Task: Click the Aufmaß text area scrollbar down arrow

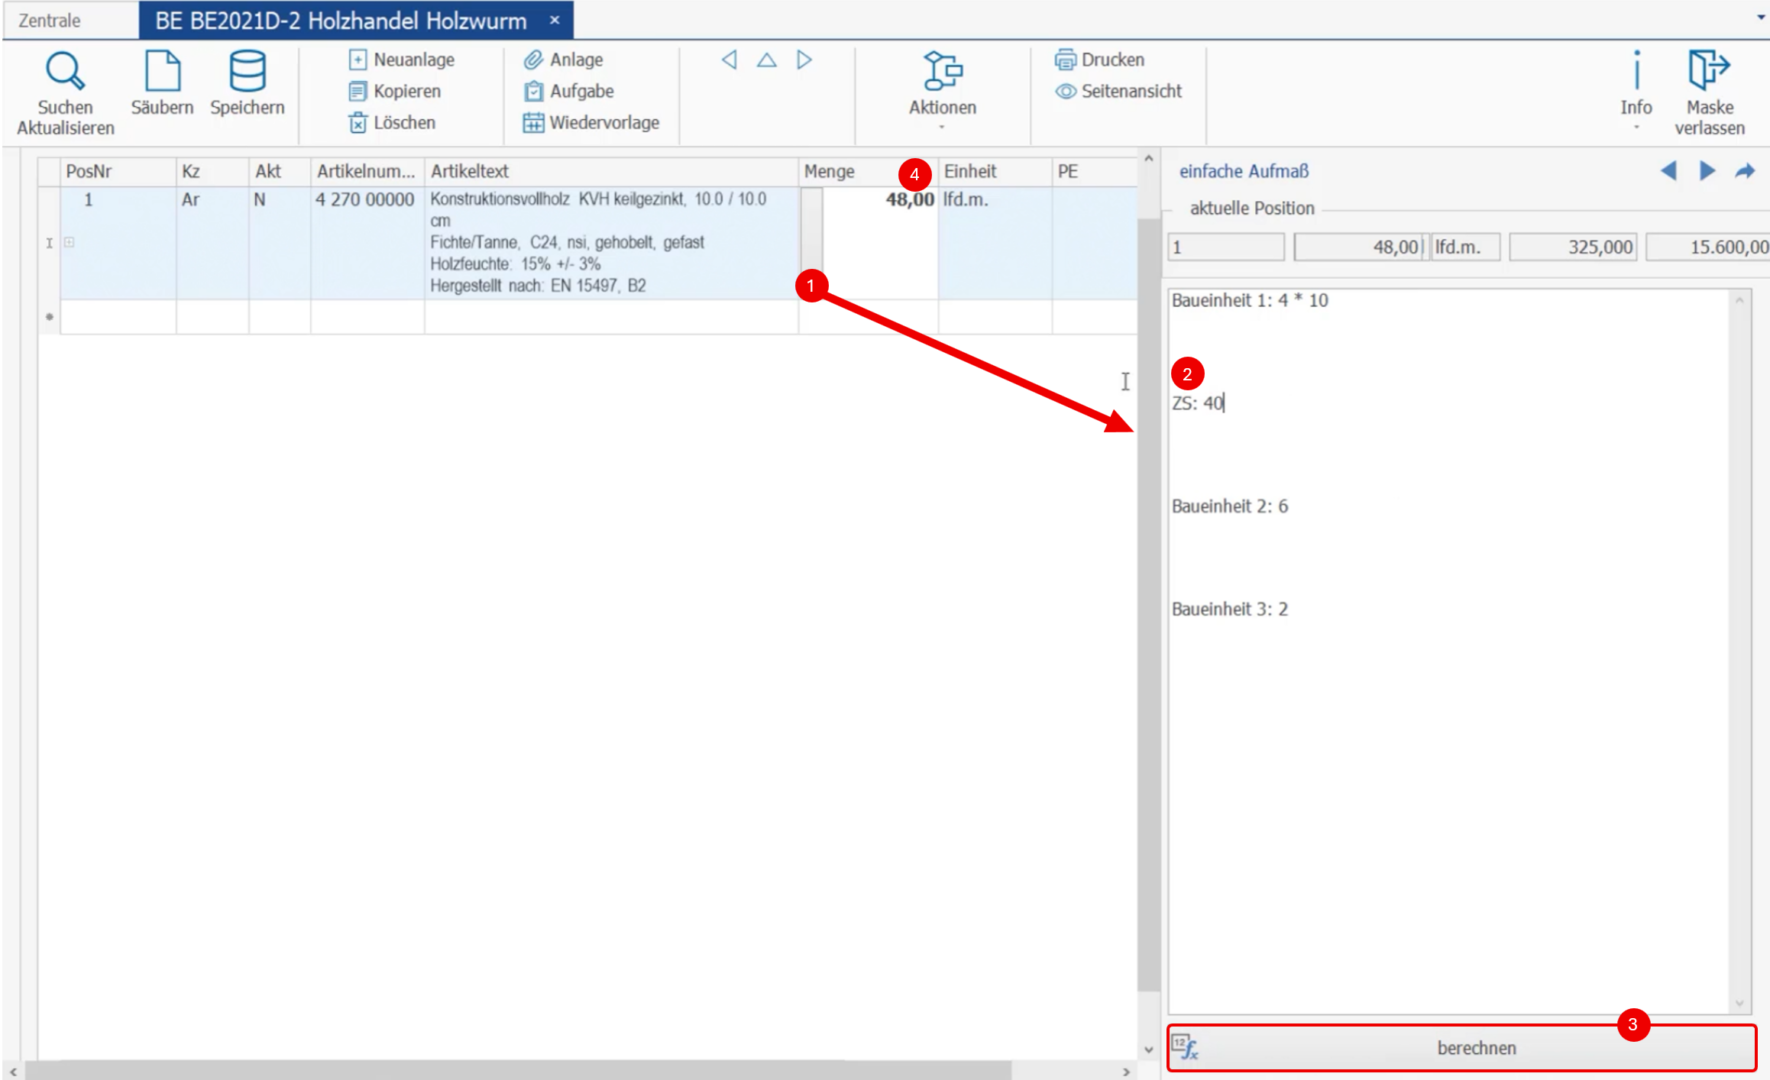Action: click(x=1740, y=1003)
